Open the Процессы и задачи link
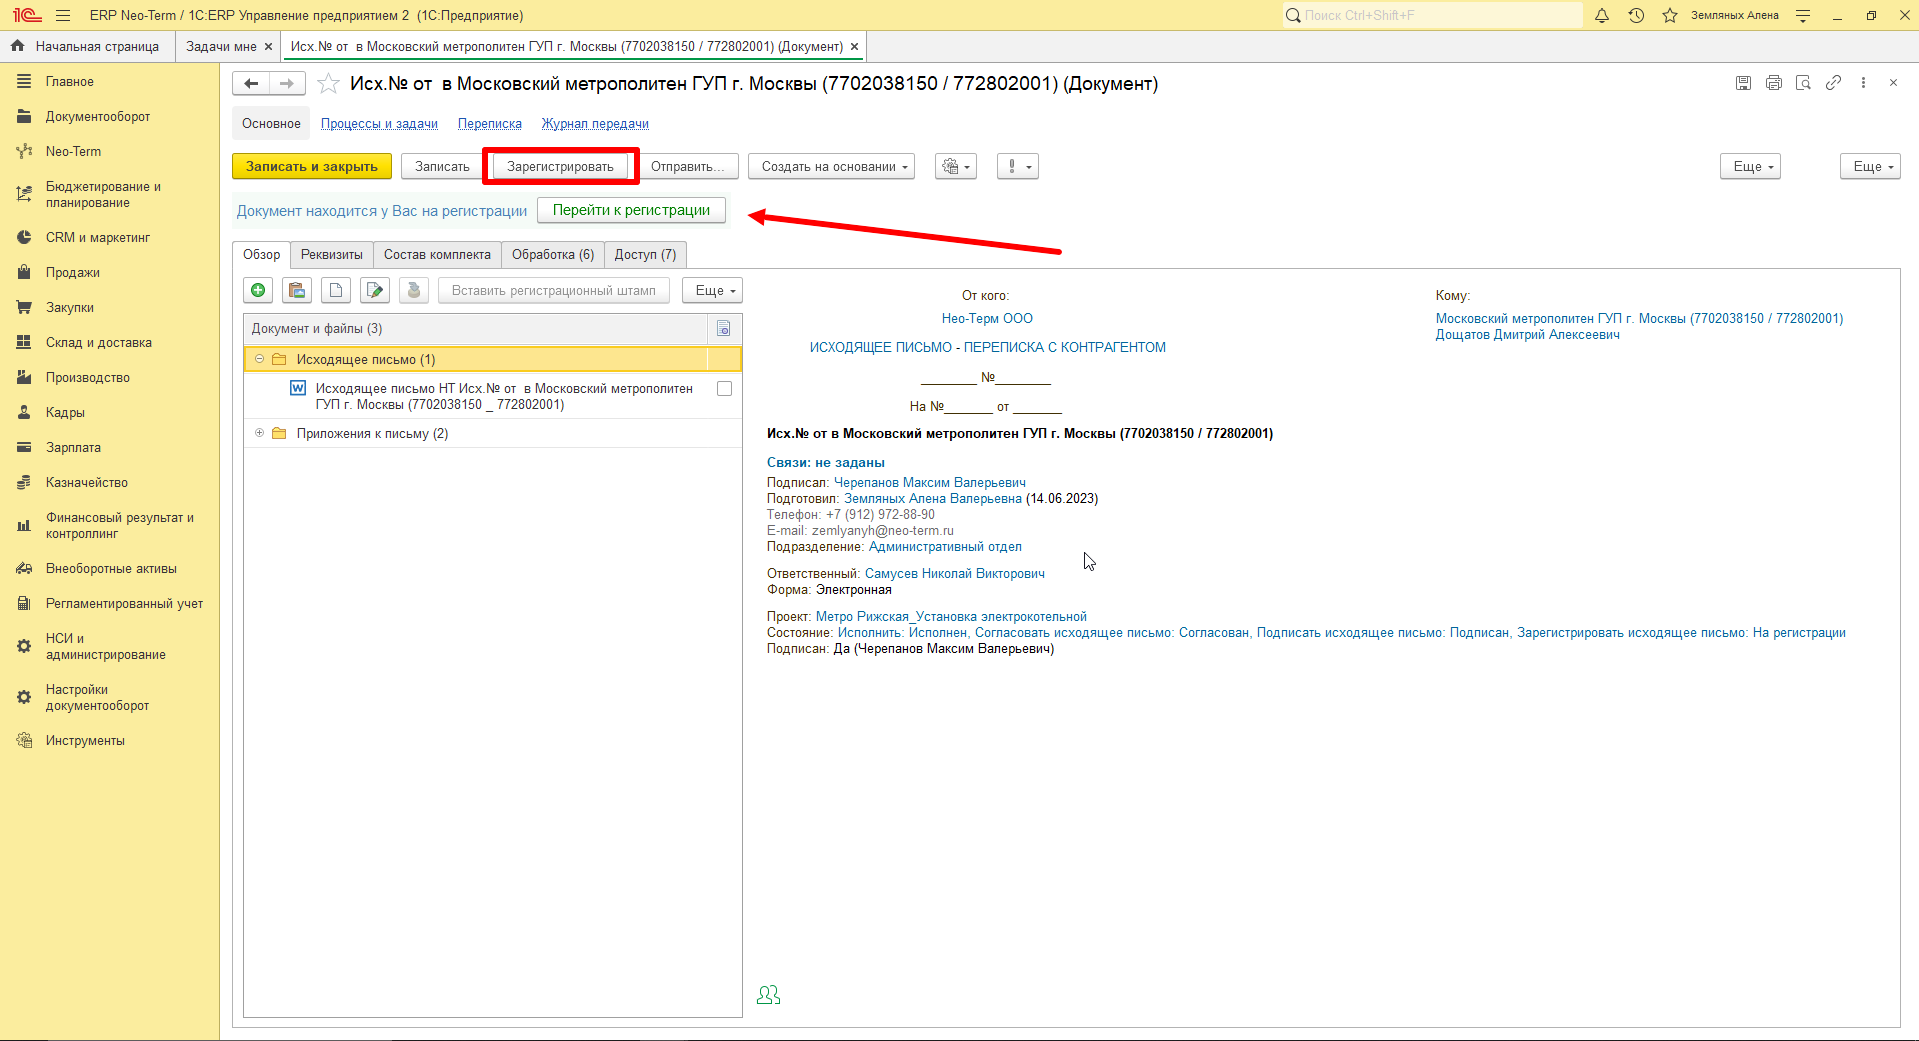The image size is (1919, 1041). pos(379,124)
